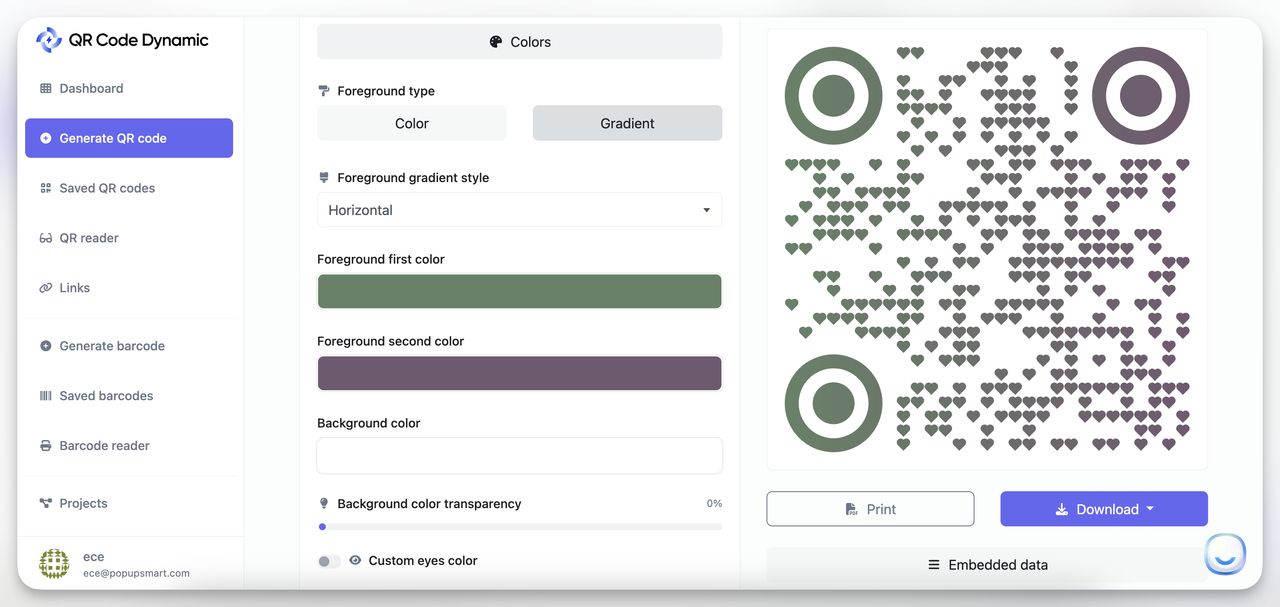Image resolution: width=1280 pixels, height=607 pixels.
Task: Expand the Embedded data section
Action: [986, 565]
